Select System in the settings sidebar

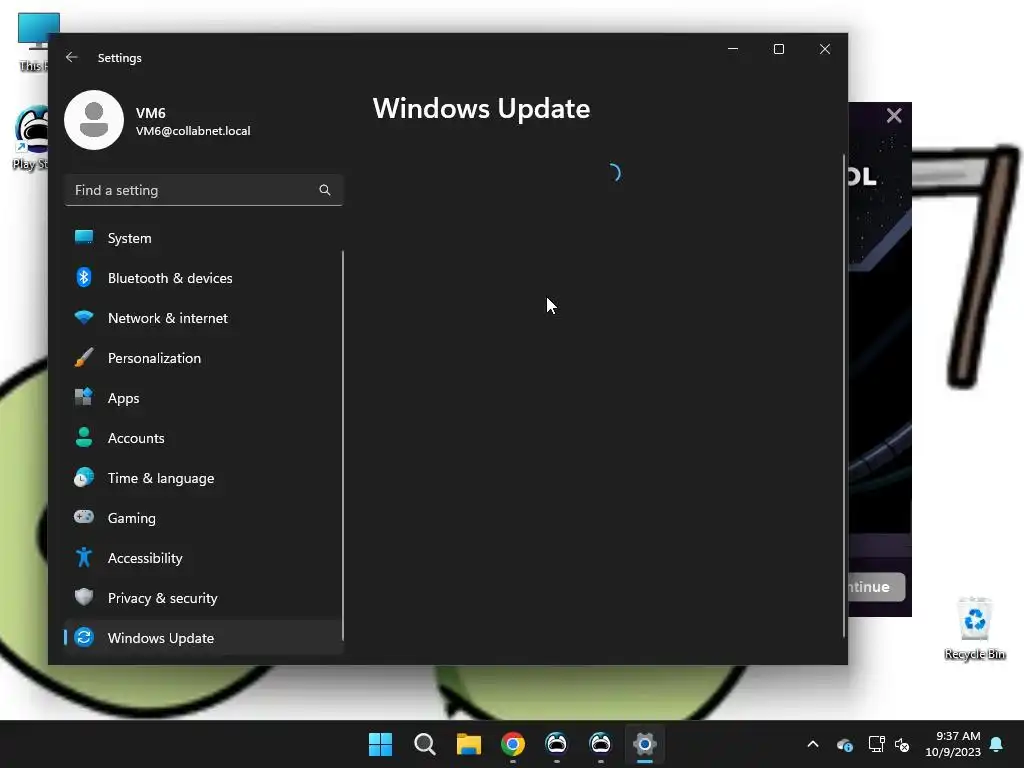point(203,238)
